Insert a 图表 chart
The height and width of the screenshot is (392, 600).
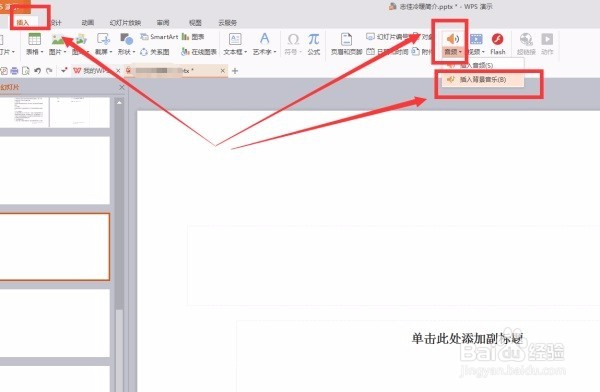pos(193,37)
